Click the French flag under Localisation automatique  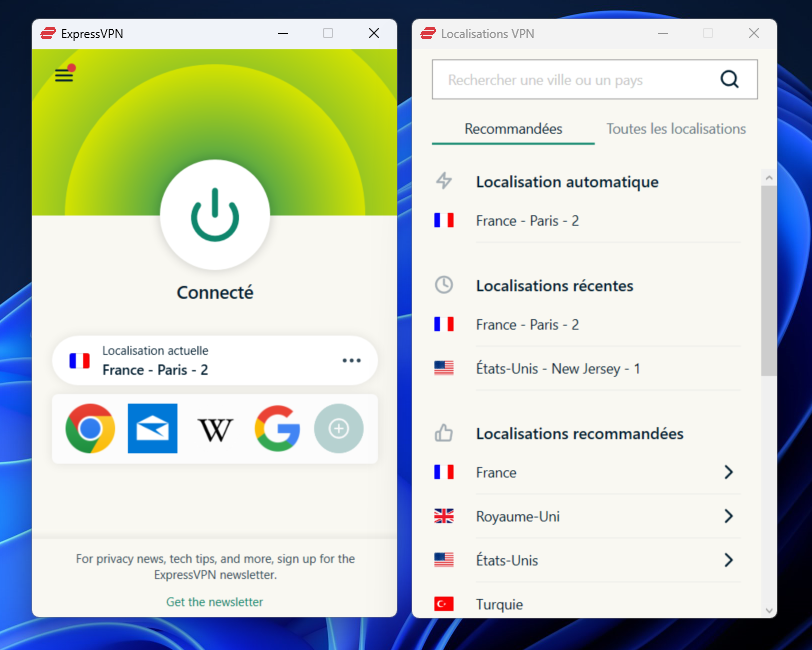click(x=444, y=220)
